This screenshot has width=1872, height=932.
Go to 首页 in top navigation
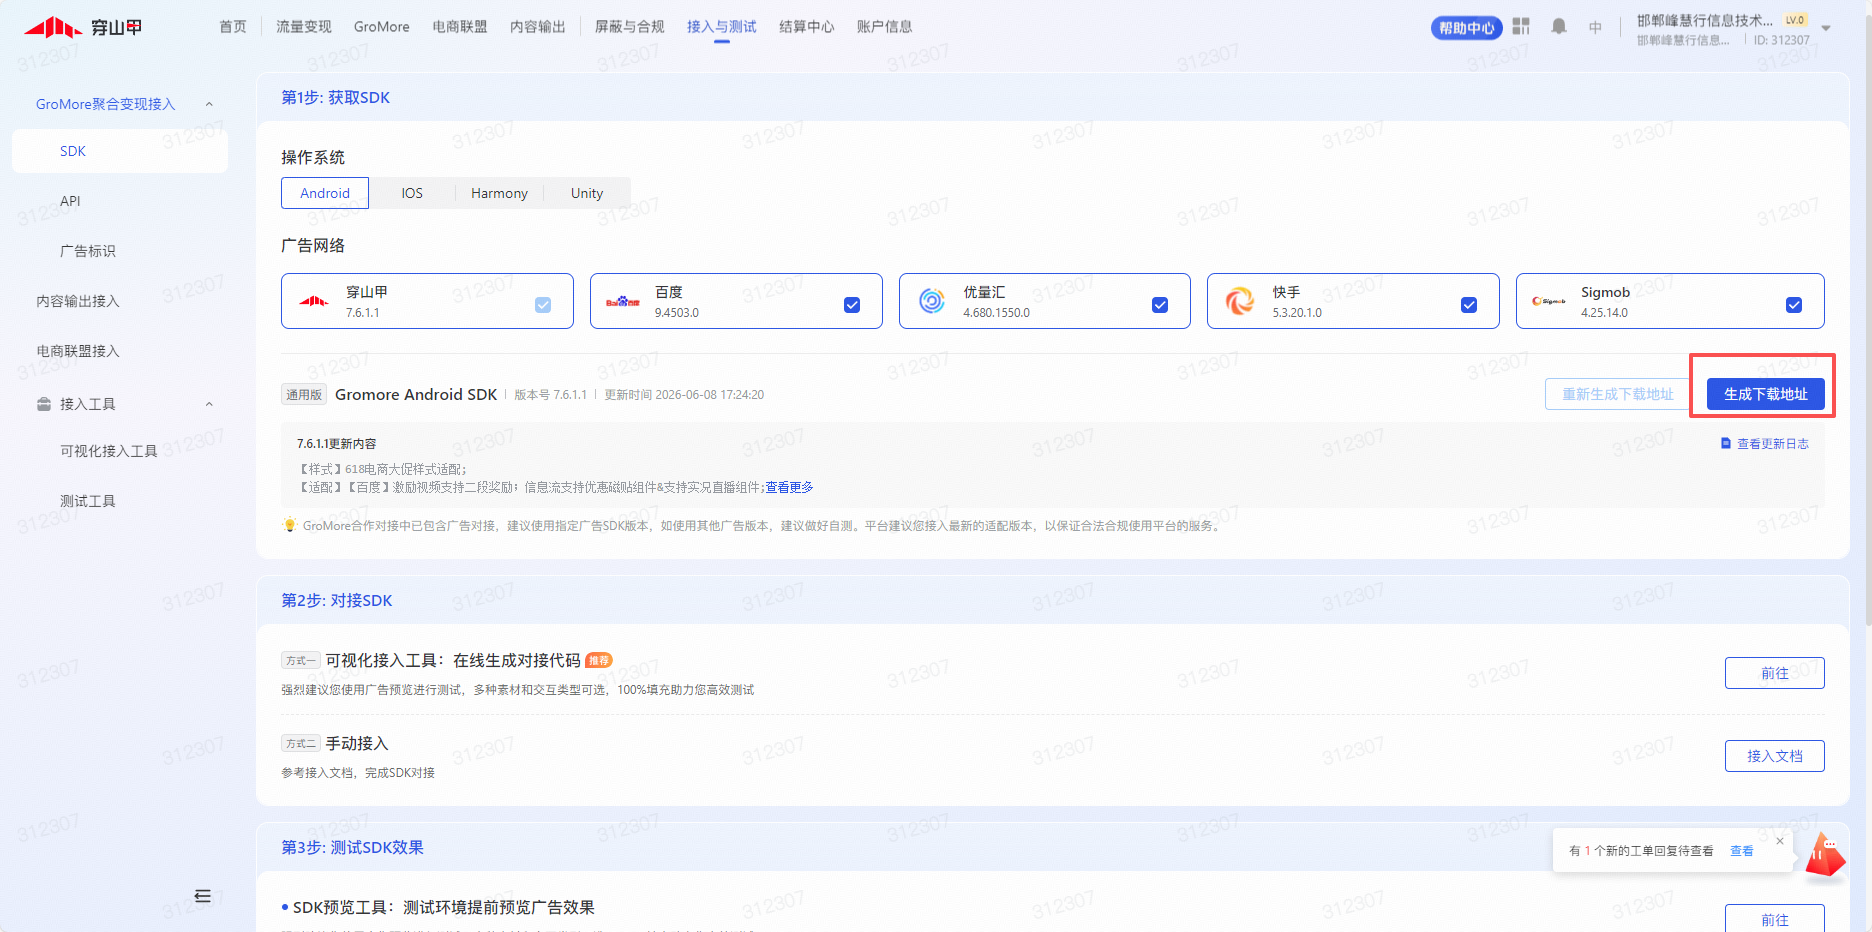click(233, 27)
